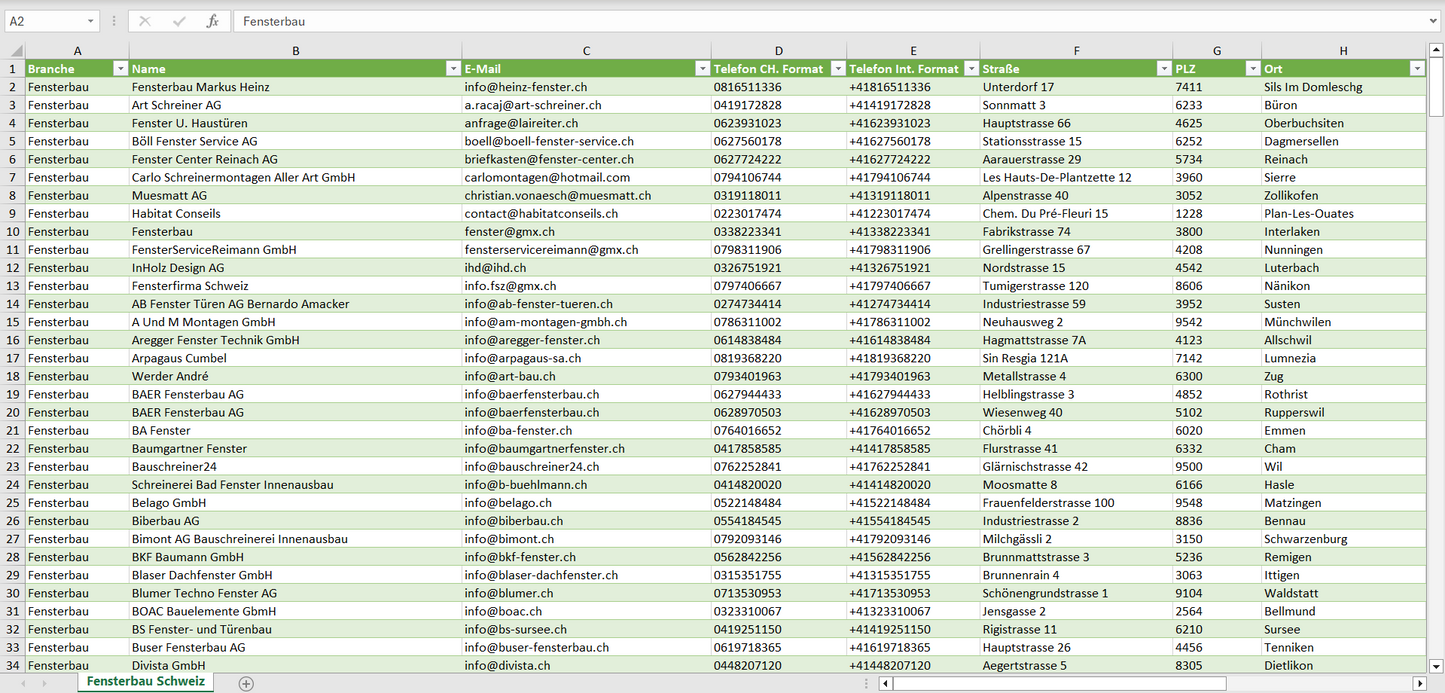
Task: Click the Insert Function fx icon
Action: (x=212, y=21)
